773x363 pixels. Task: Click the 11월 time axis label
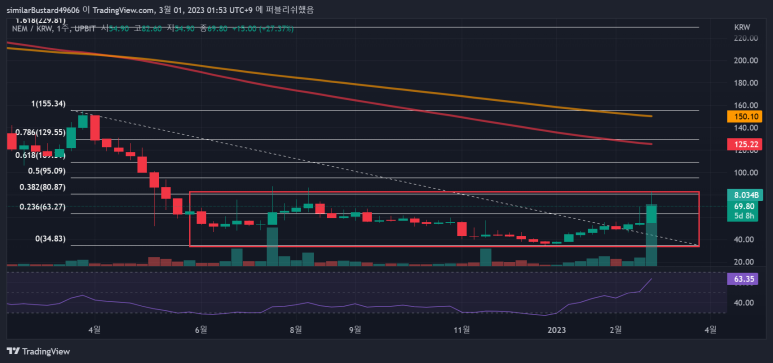462,330
